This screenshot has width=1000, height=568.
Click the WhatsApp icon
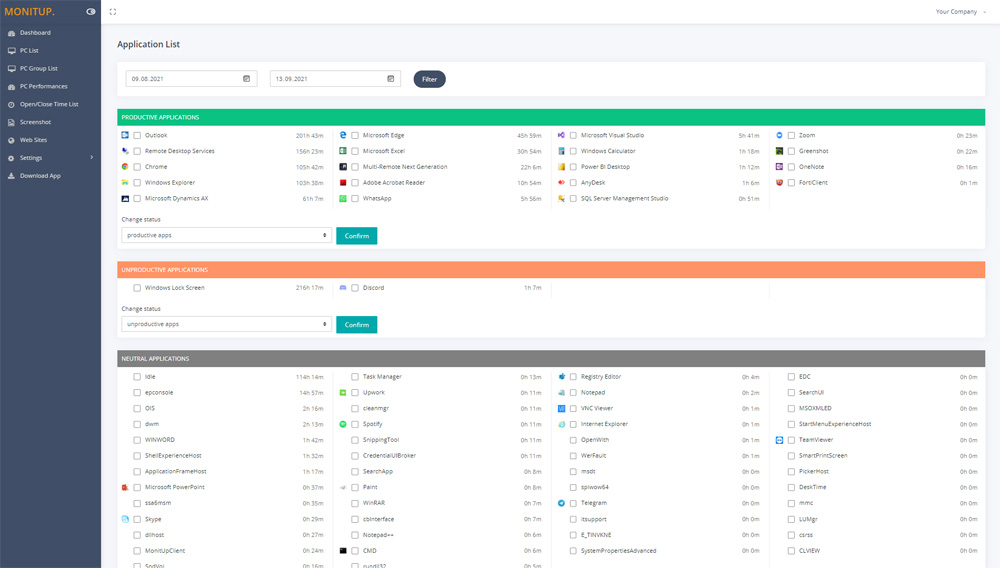pyautogui.click(x=343, y=198)
